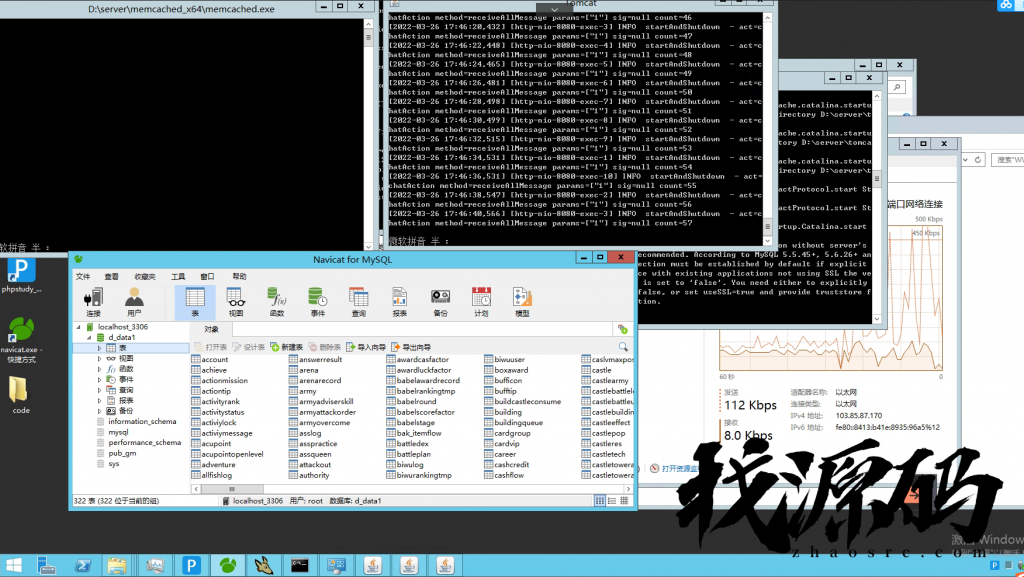The height and width of the screenshot is (577, 1024).
Task: Open PowerShell from the taskbar
Action: coord(82,565)
